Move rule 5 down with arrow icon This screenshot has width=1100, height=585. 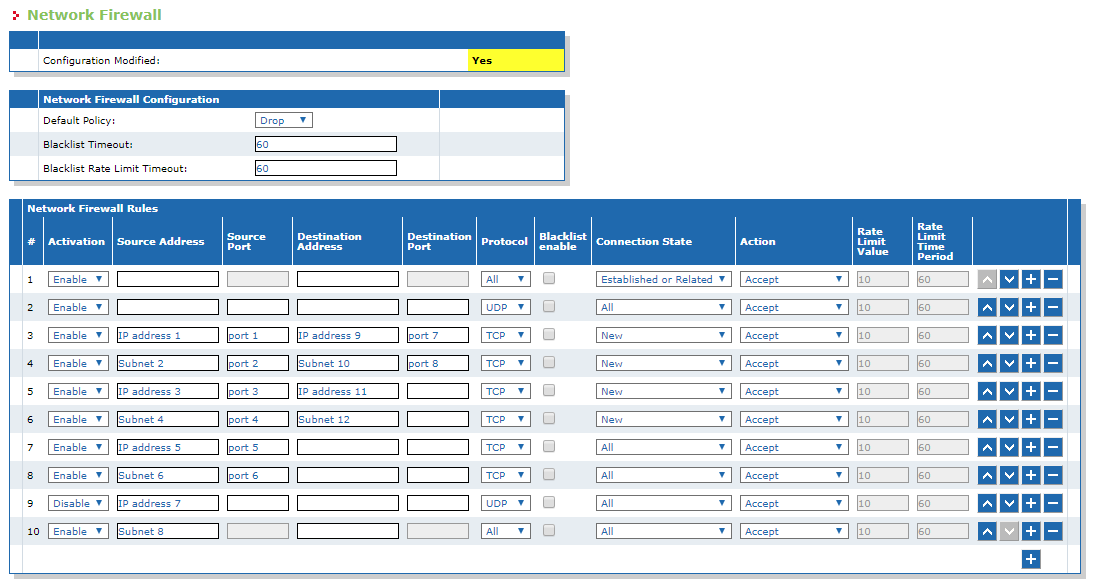pos(1009,391)
